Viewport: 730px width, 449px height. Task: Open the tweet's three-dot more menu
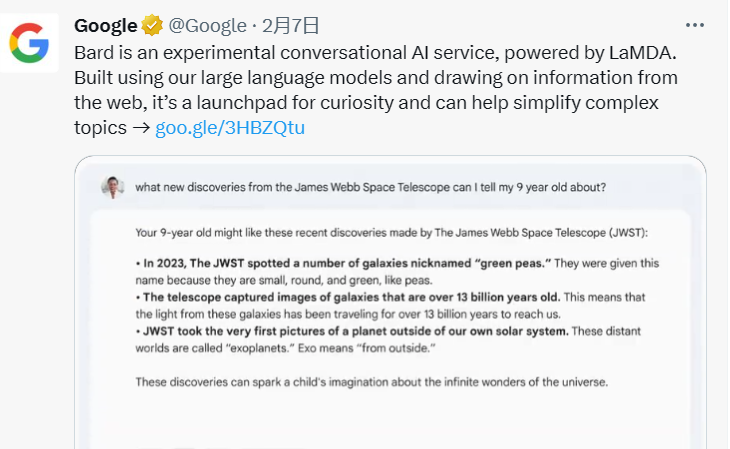695,25
